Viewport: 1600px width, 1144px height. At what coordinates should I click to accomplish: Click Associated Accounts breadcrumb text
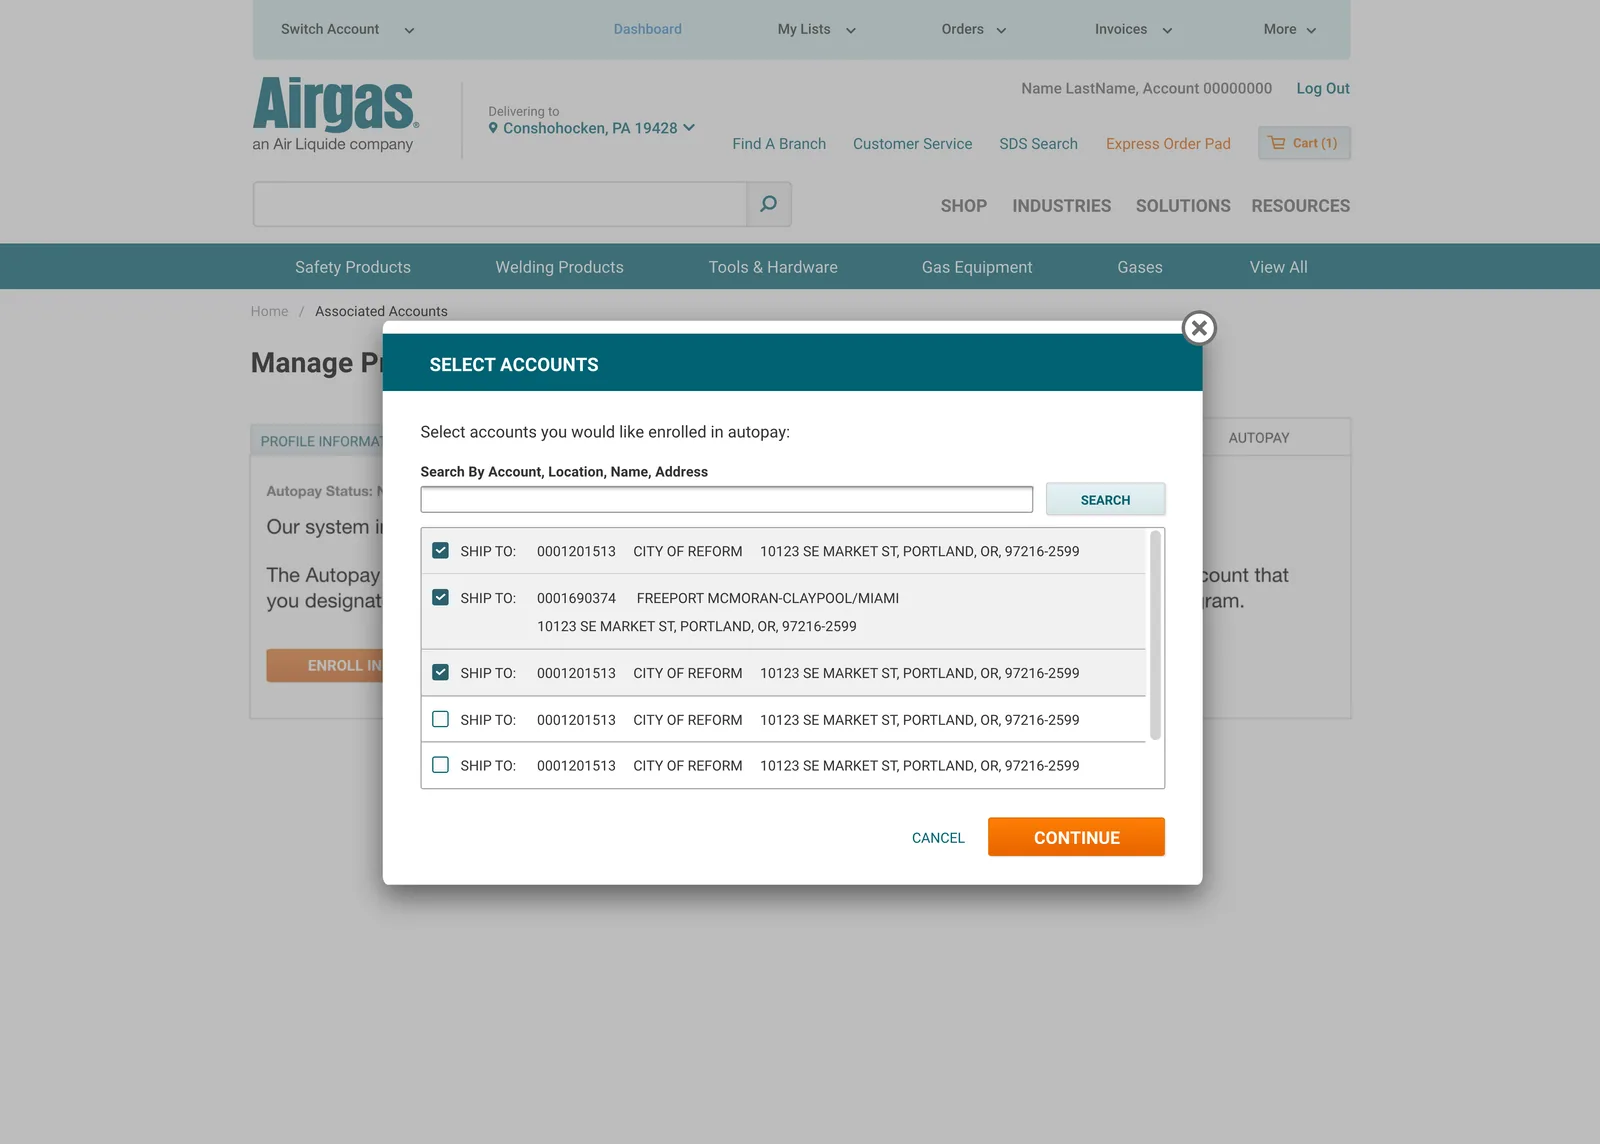pyautogui.click(x=381, y=311)
